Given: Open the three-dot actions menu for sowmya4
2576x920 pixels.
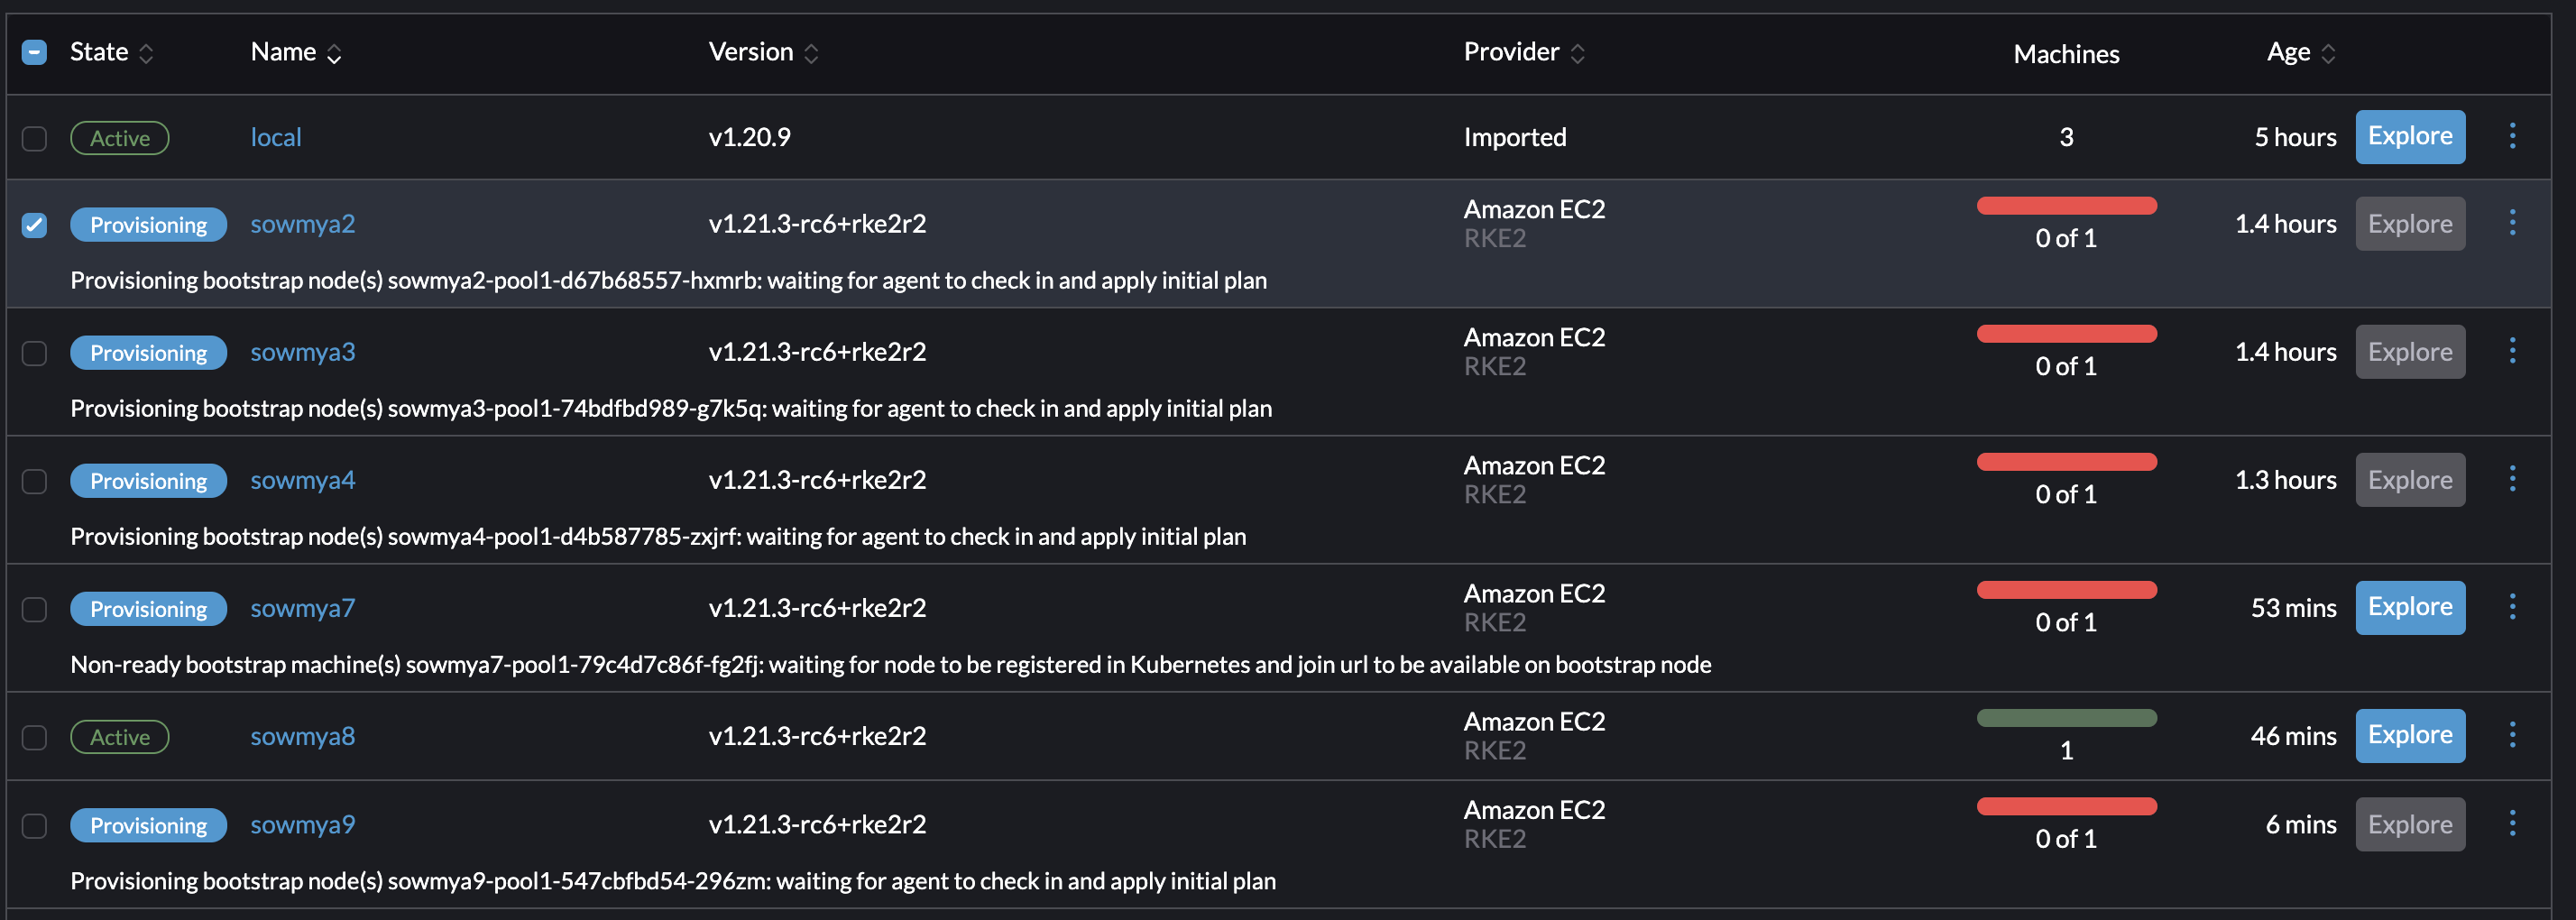Looking at the screenshot, I should pos(2513,479).
